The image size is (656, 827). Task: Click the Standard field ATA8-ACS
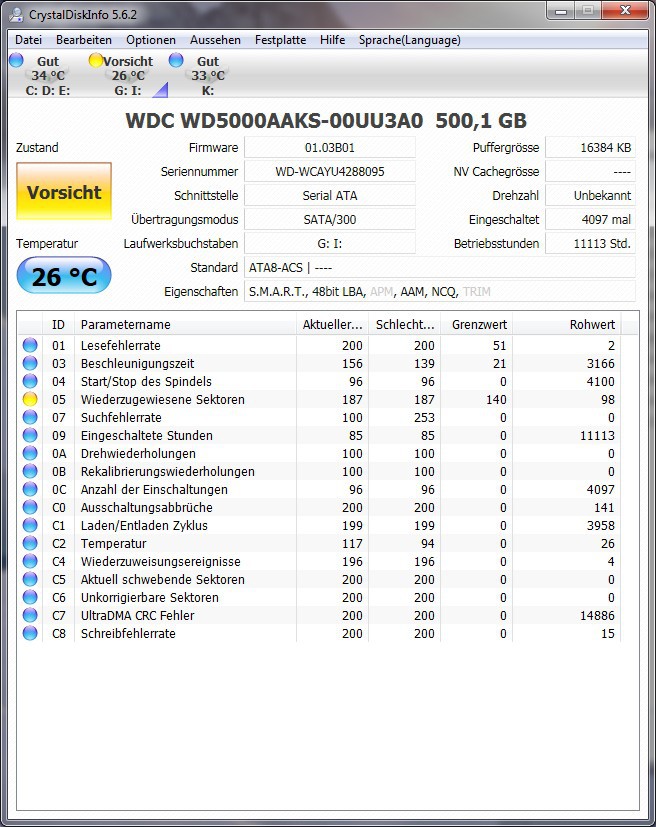(x=440, y=267)
